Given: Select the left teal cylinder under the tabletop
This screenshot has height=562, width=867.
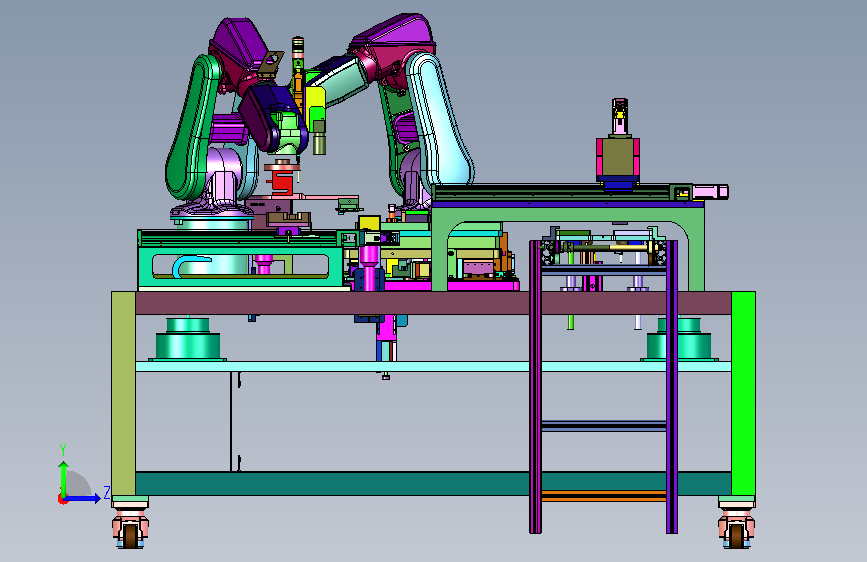Looking at the screenshot, I should point(187,339).
